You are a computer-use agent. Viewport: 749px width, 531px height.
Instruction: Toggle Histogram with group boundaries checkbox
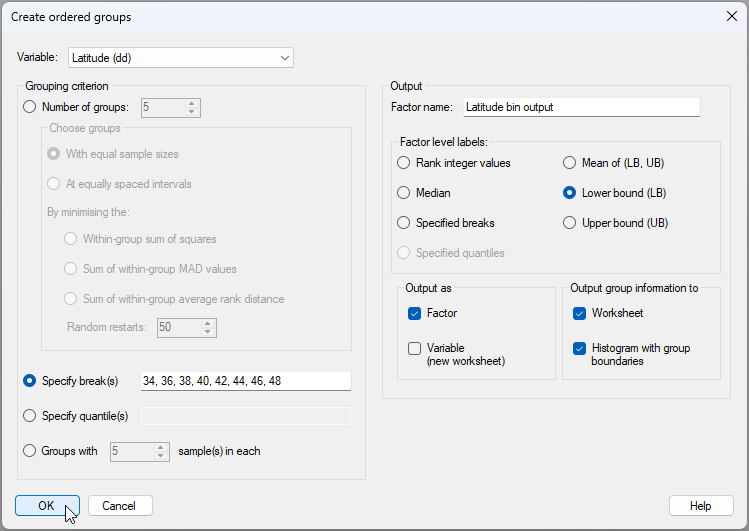(580, 349)
